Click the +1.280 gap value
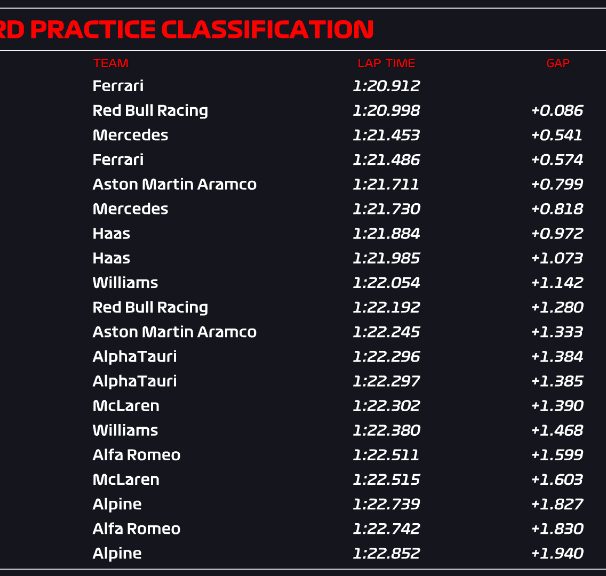The height and width of the screenshot is (576, 606). click(557, 307)
